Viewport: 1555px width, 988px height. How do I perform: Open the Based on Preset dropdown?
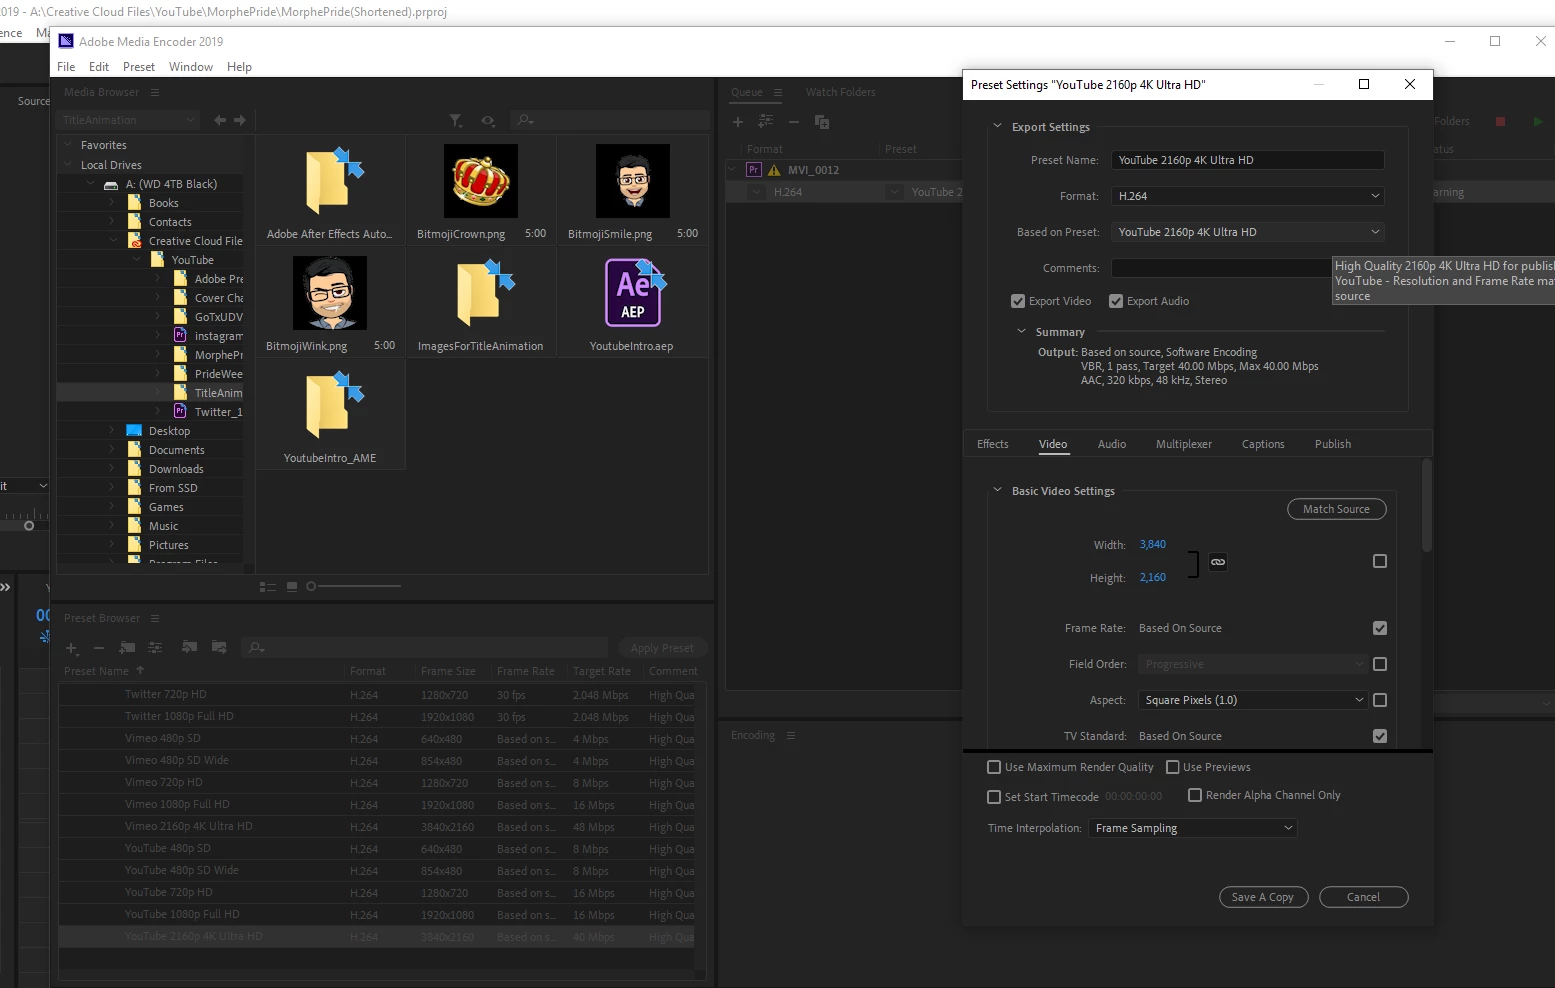[1248, 232]
